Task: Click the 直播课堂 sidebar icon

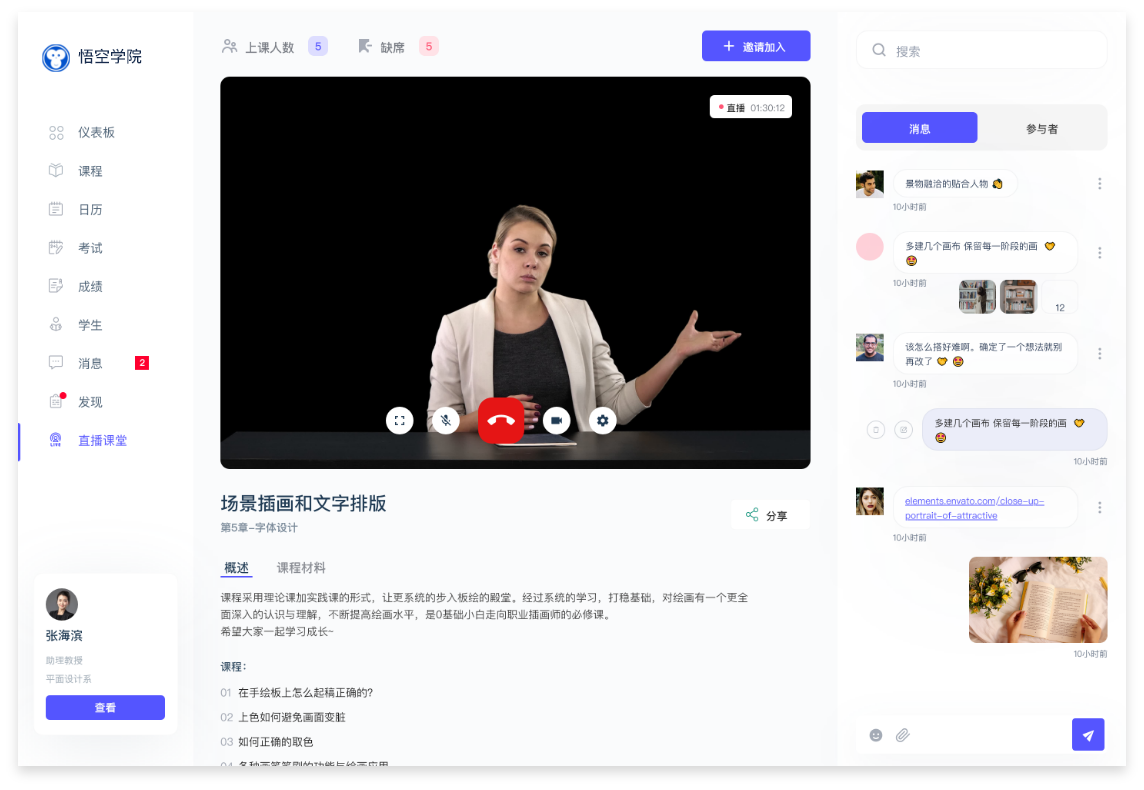Action: 55,440
